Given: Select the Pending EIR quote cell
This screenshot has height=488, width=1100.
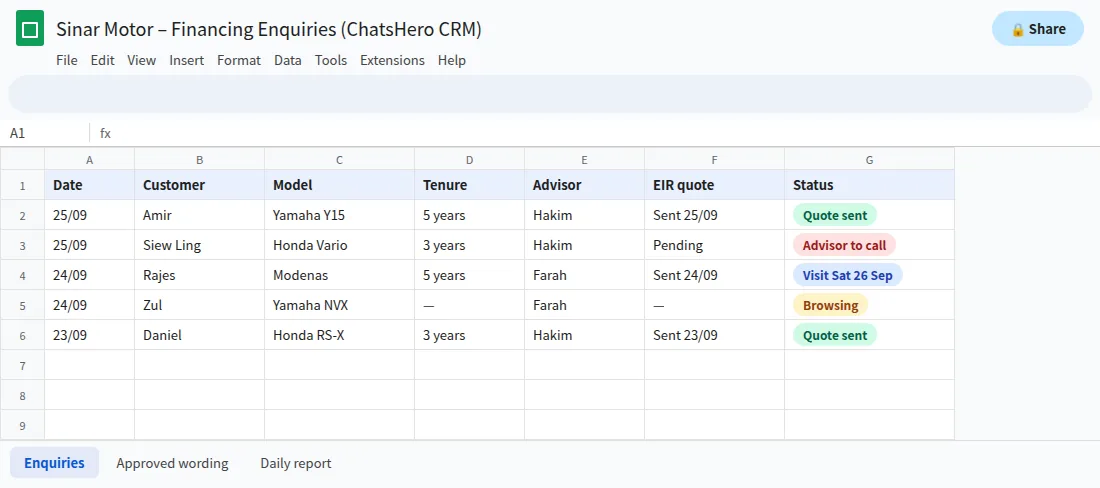Looking at the screenshot, I should pos(714,245).
